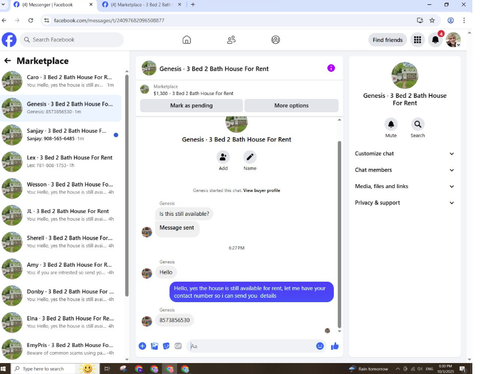The width and height of the screenshot is (500, 374).
Task: Open Sherell's conversation in the list
Action: (61, 242)
